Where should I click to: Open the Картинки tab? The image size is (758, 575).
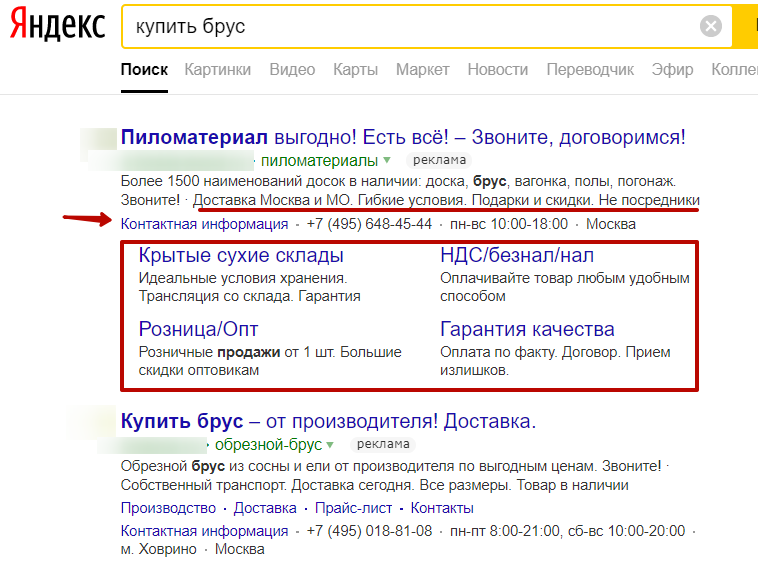218,70
